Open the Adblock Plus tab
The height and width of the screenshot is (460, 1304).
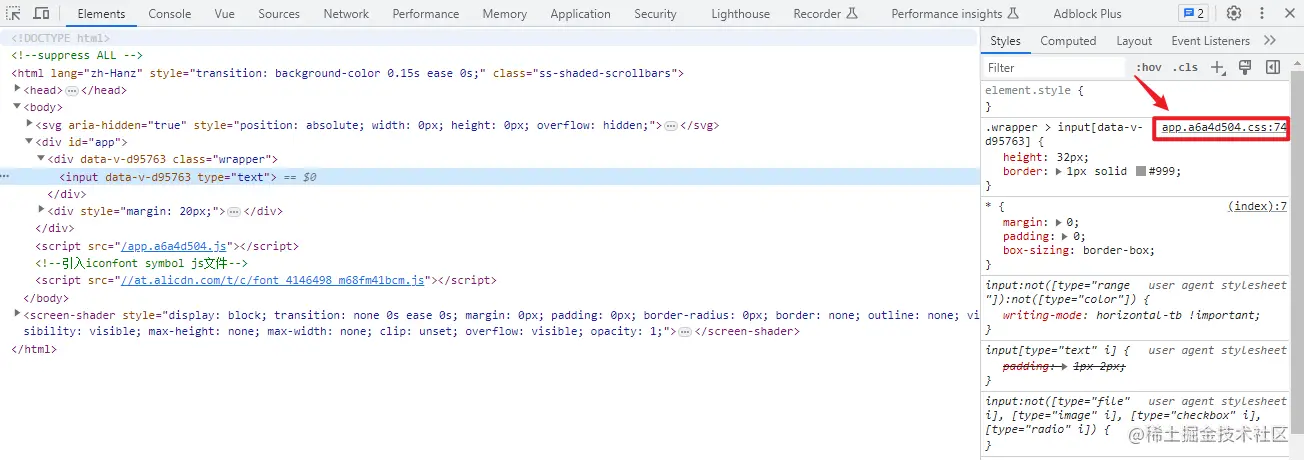(x=1087, y=14)
